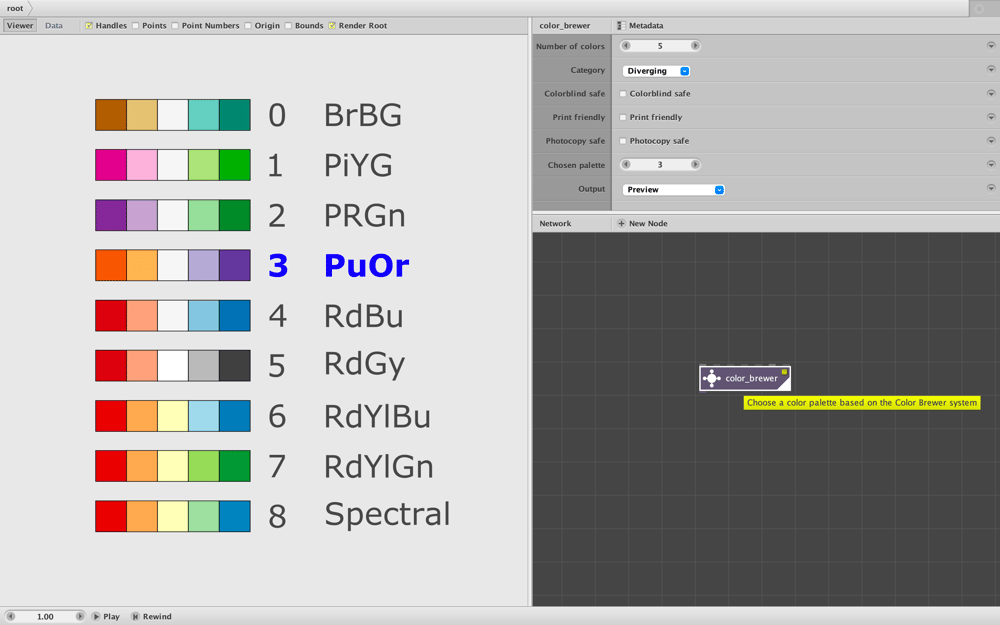
Task: Click the rendered-node flag on color_brewer node
Action: click(784, 372)
